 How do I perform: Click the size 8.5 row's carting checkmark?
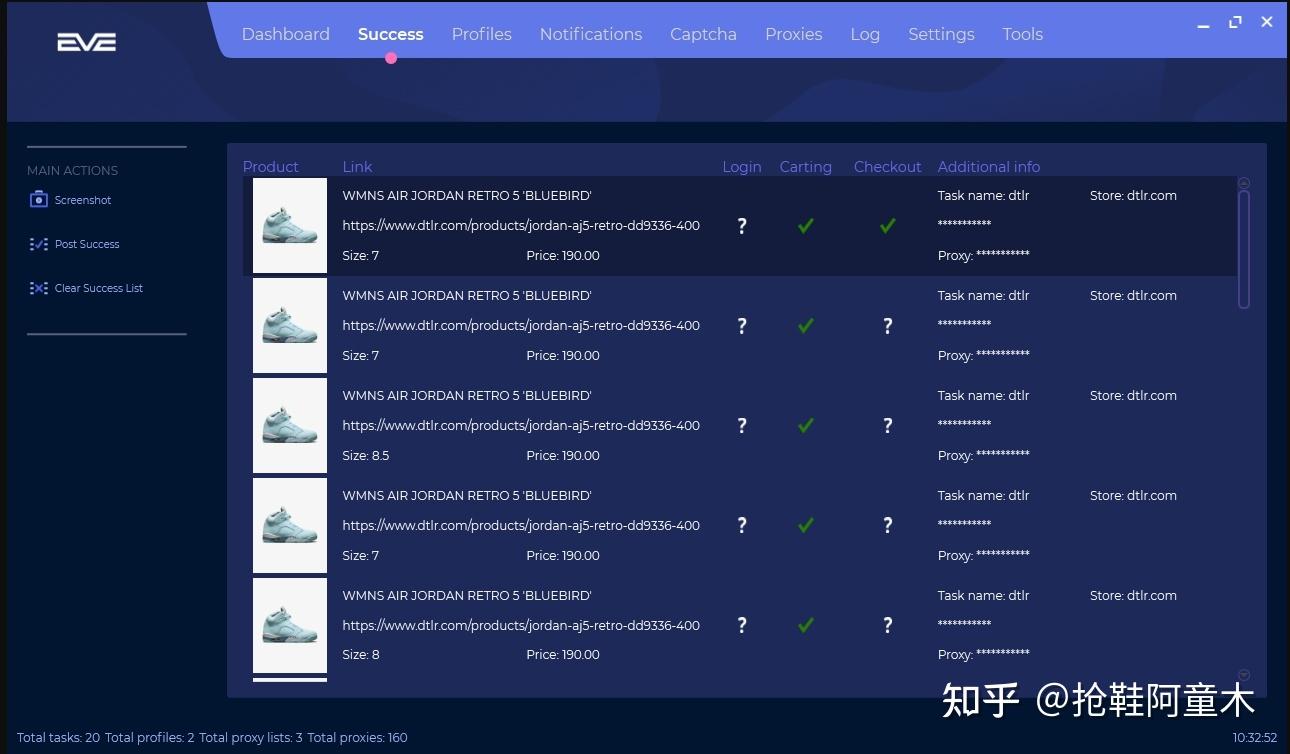(x=805, y=426)
